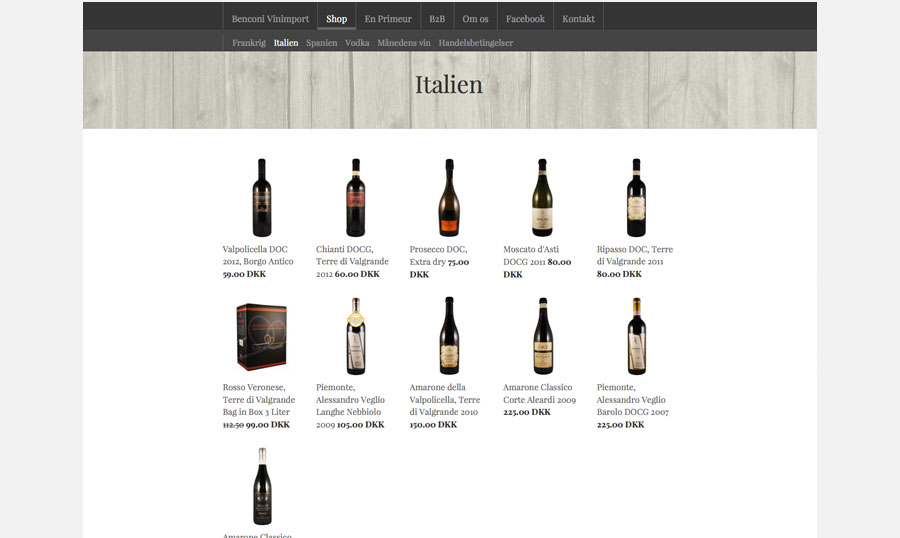Viewport: 900px width, 538px height.
Task: Open the Amarone Classico Corte Aleardi 2009 image
Action: click(x=542, y=336)
